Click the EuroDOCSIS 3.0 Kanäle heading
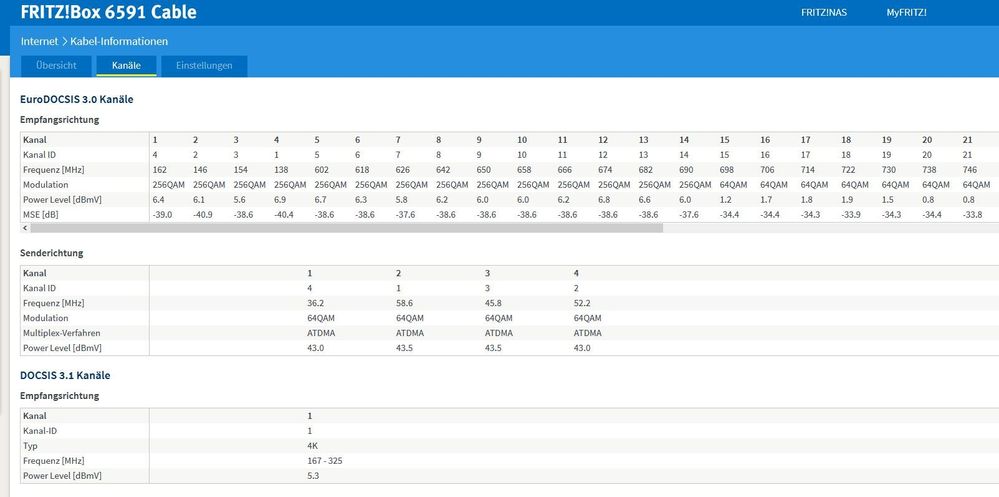Viewport: 999px width, 497px height. pyautogui.click(x=76, y=99)
